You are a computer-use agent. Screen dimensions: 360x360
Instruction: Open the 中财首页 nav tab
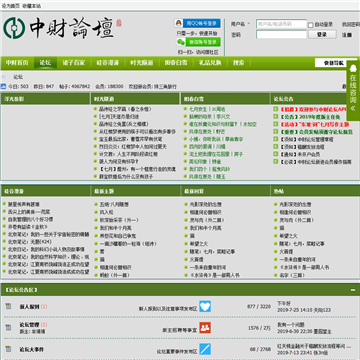coord(17,63)
